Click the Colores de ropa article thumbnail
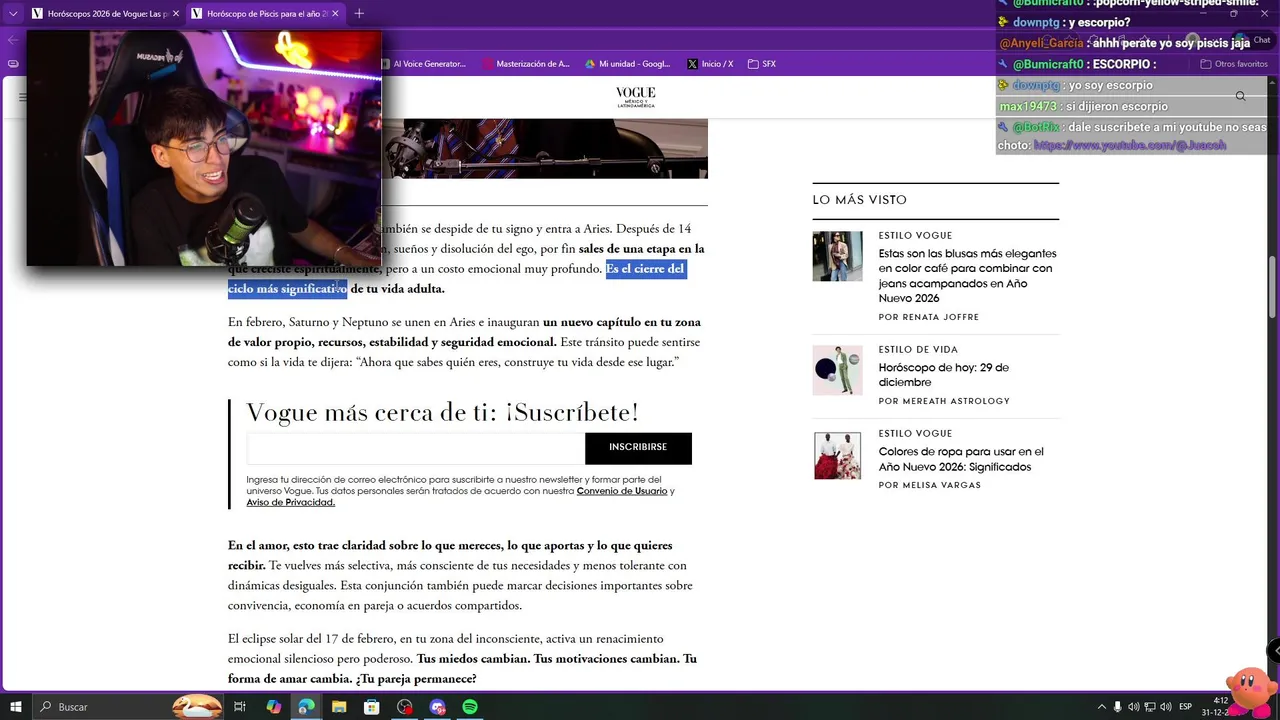The image size is (1280, 720). click(837, 455)
